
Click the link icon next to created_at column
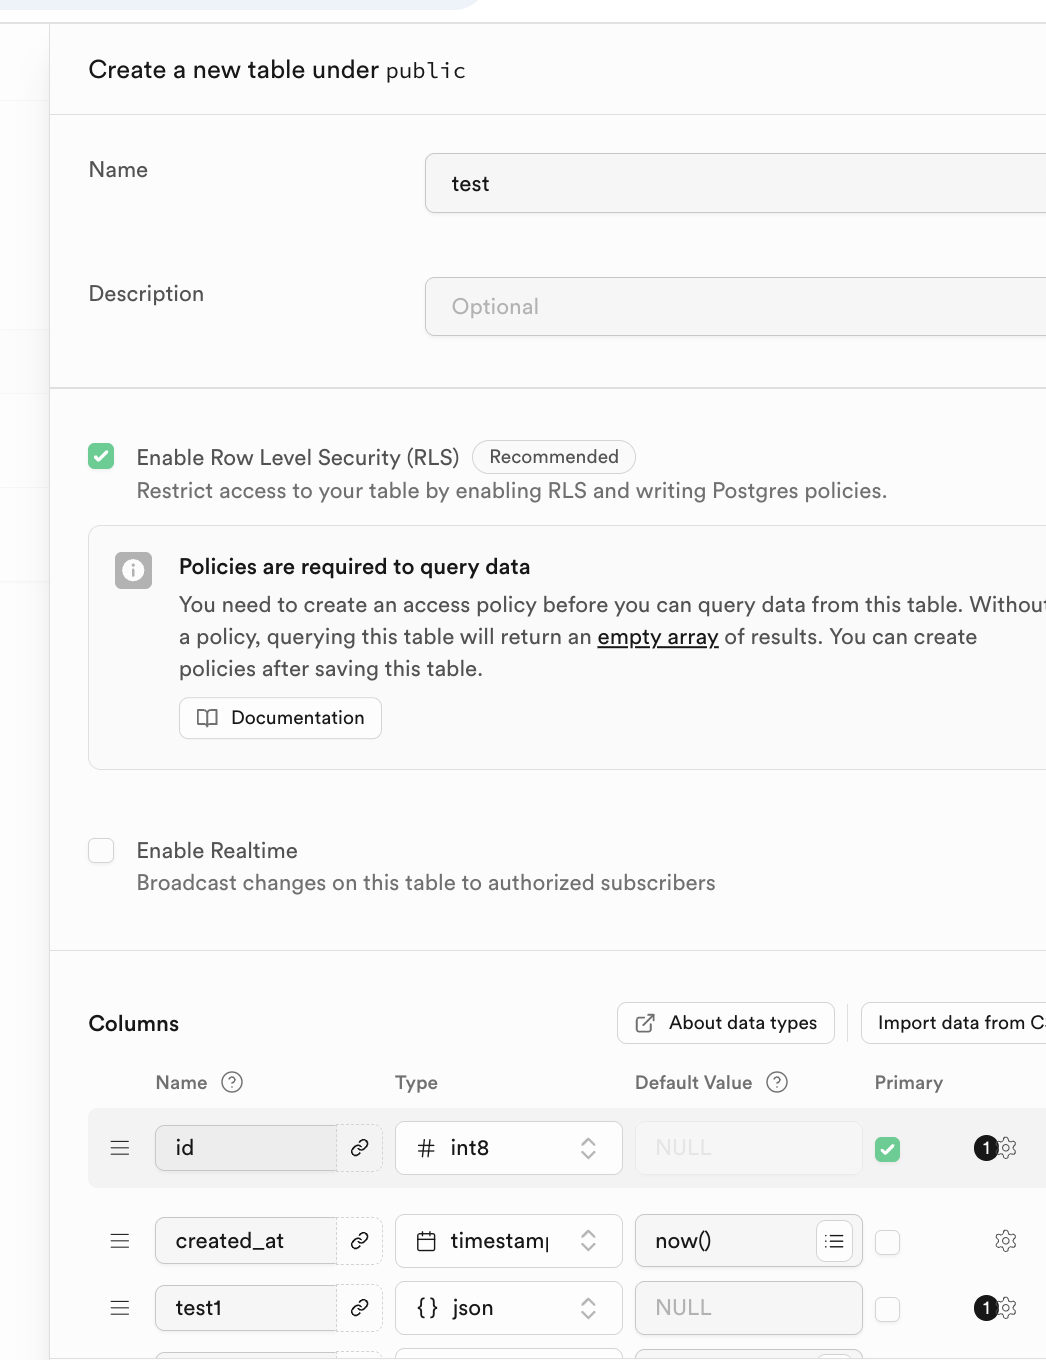click(x=360, y=1241)
